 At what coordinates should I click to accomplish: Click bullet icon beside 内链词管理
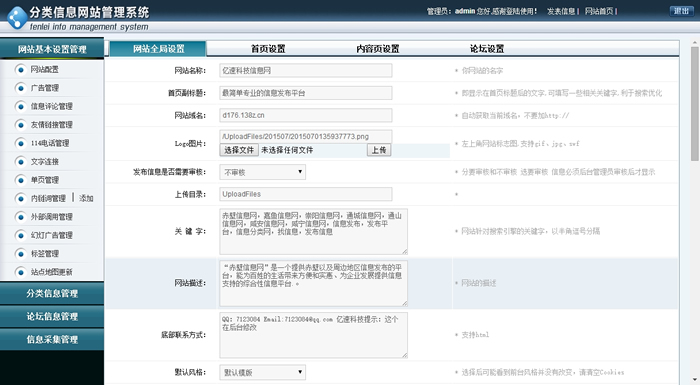20,198
